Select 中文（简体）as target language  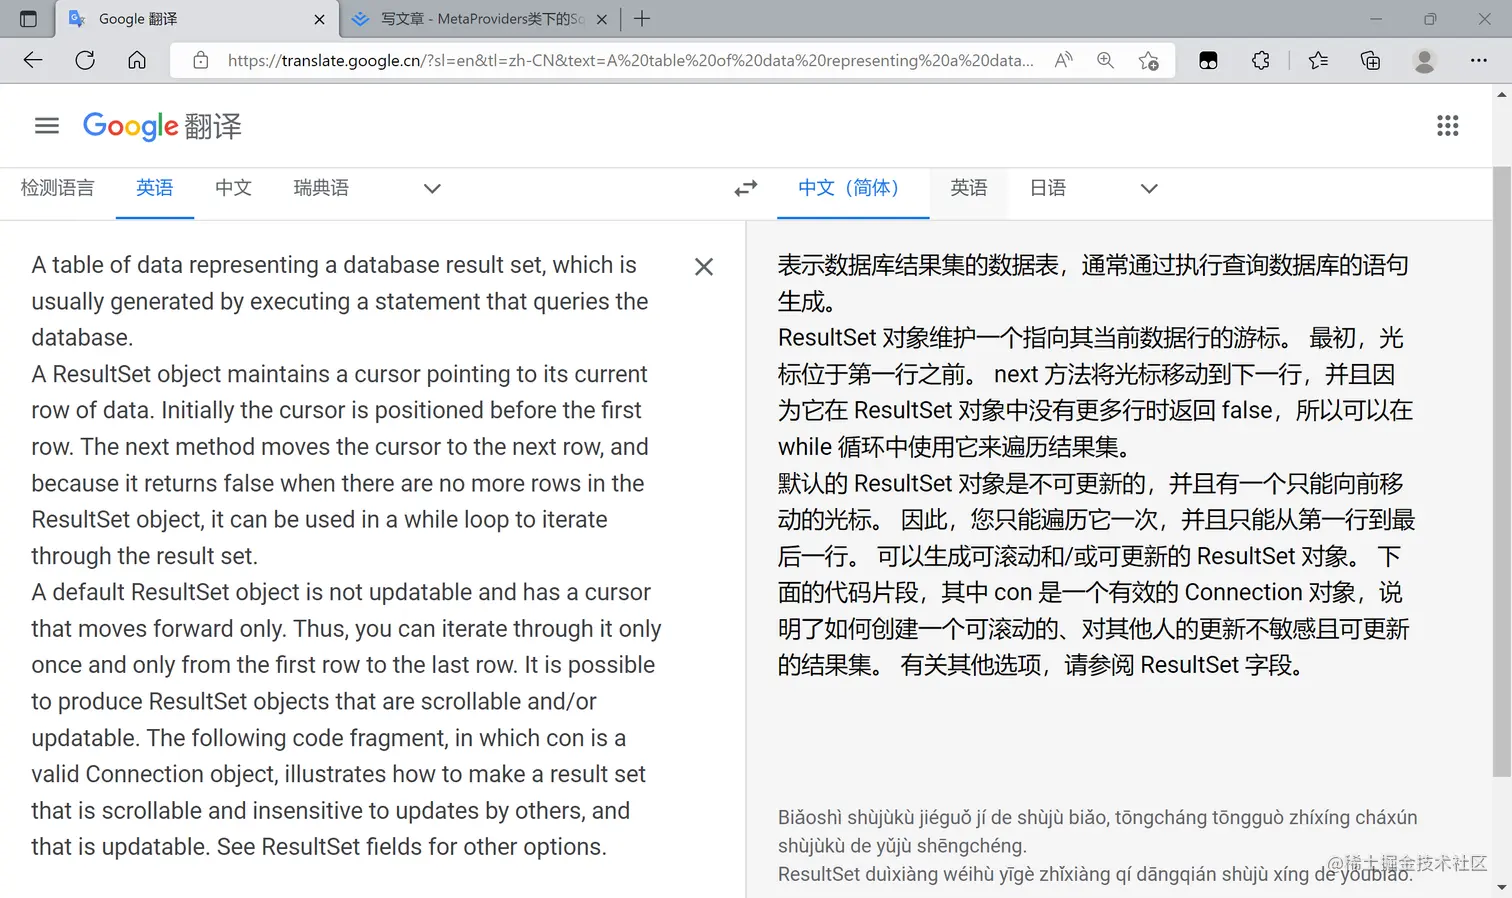pos(853,188)
